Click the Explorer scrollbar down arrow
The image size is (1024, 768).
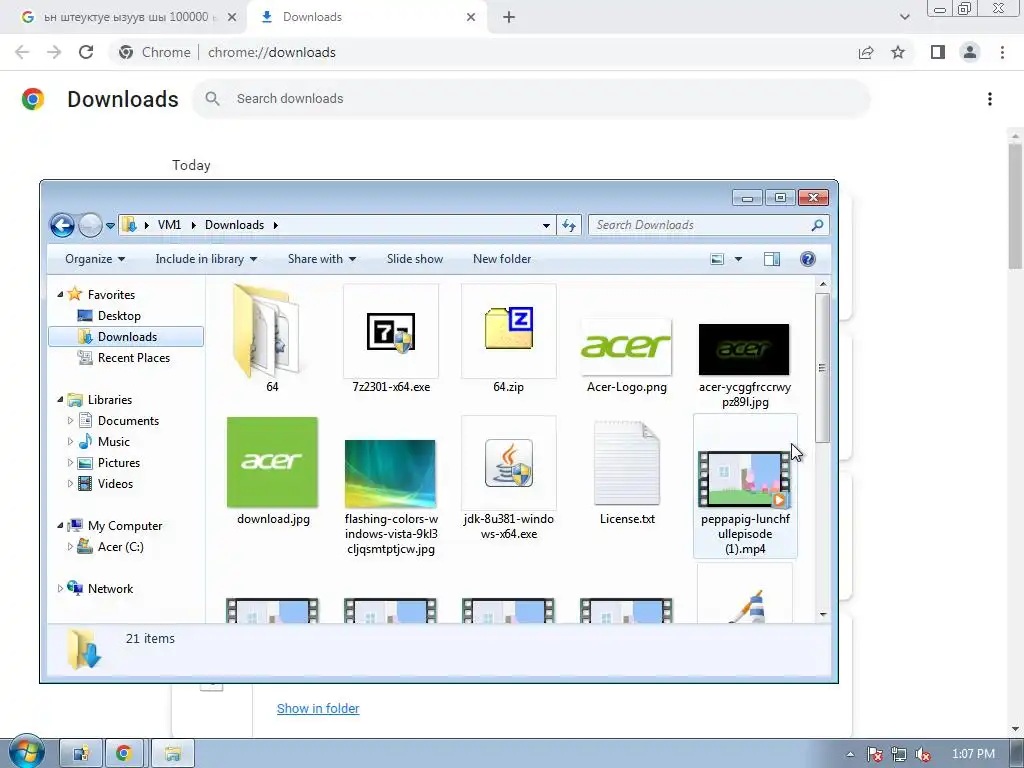(822, 614)
